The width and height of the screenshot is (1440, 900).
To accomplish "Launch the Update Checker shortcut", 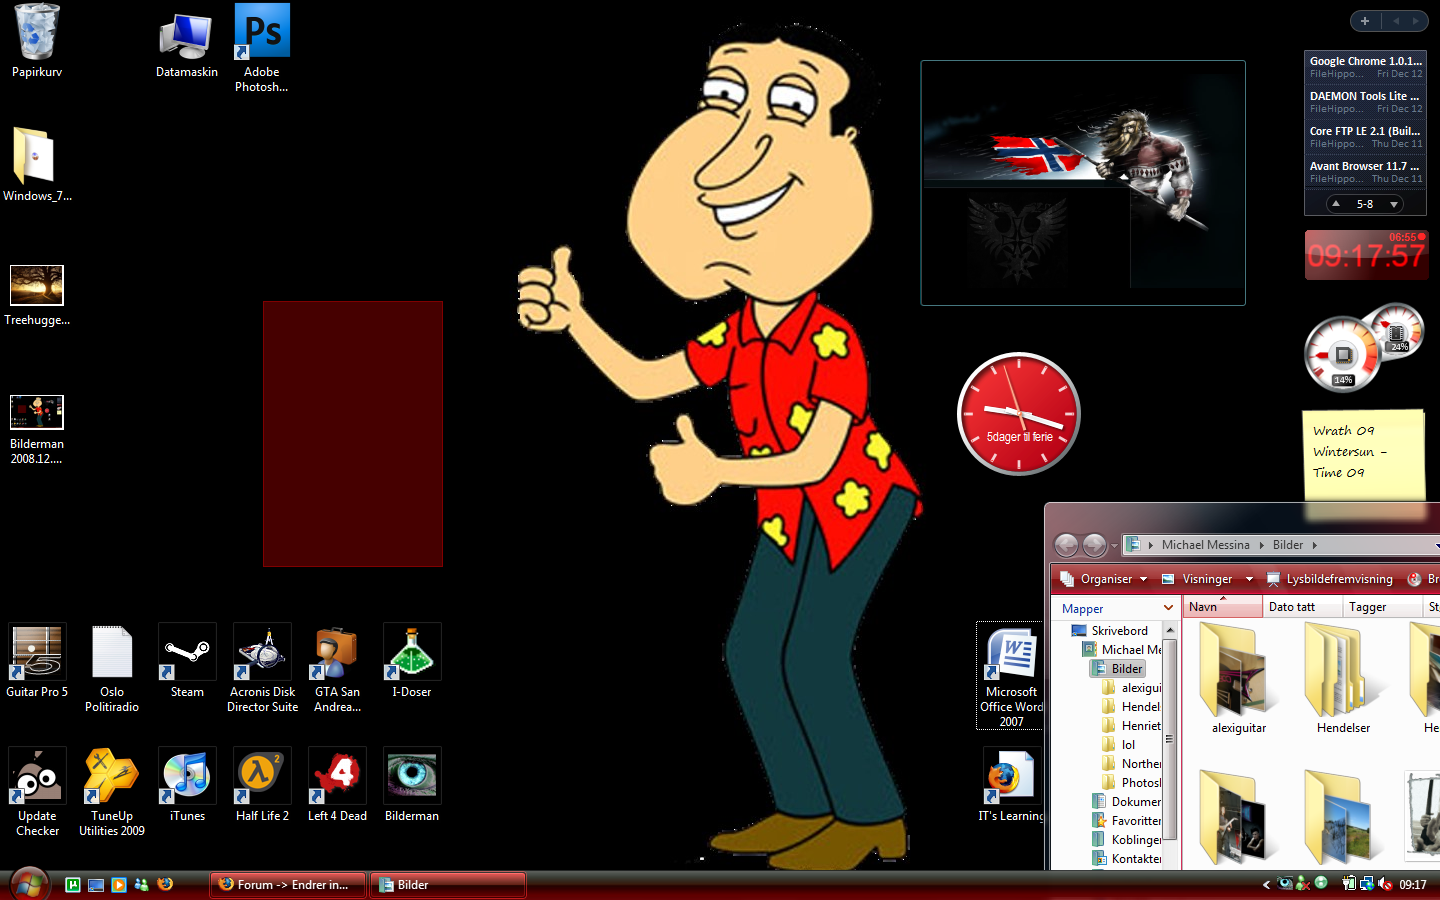I will click(37, 792).
